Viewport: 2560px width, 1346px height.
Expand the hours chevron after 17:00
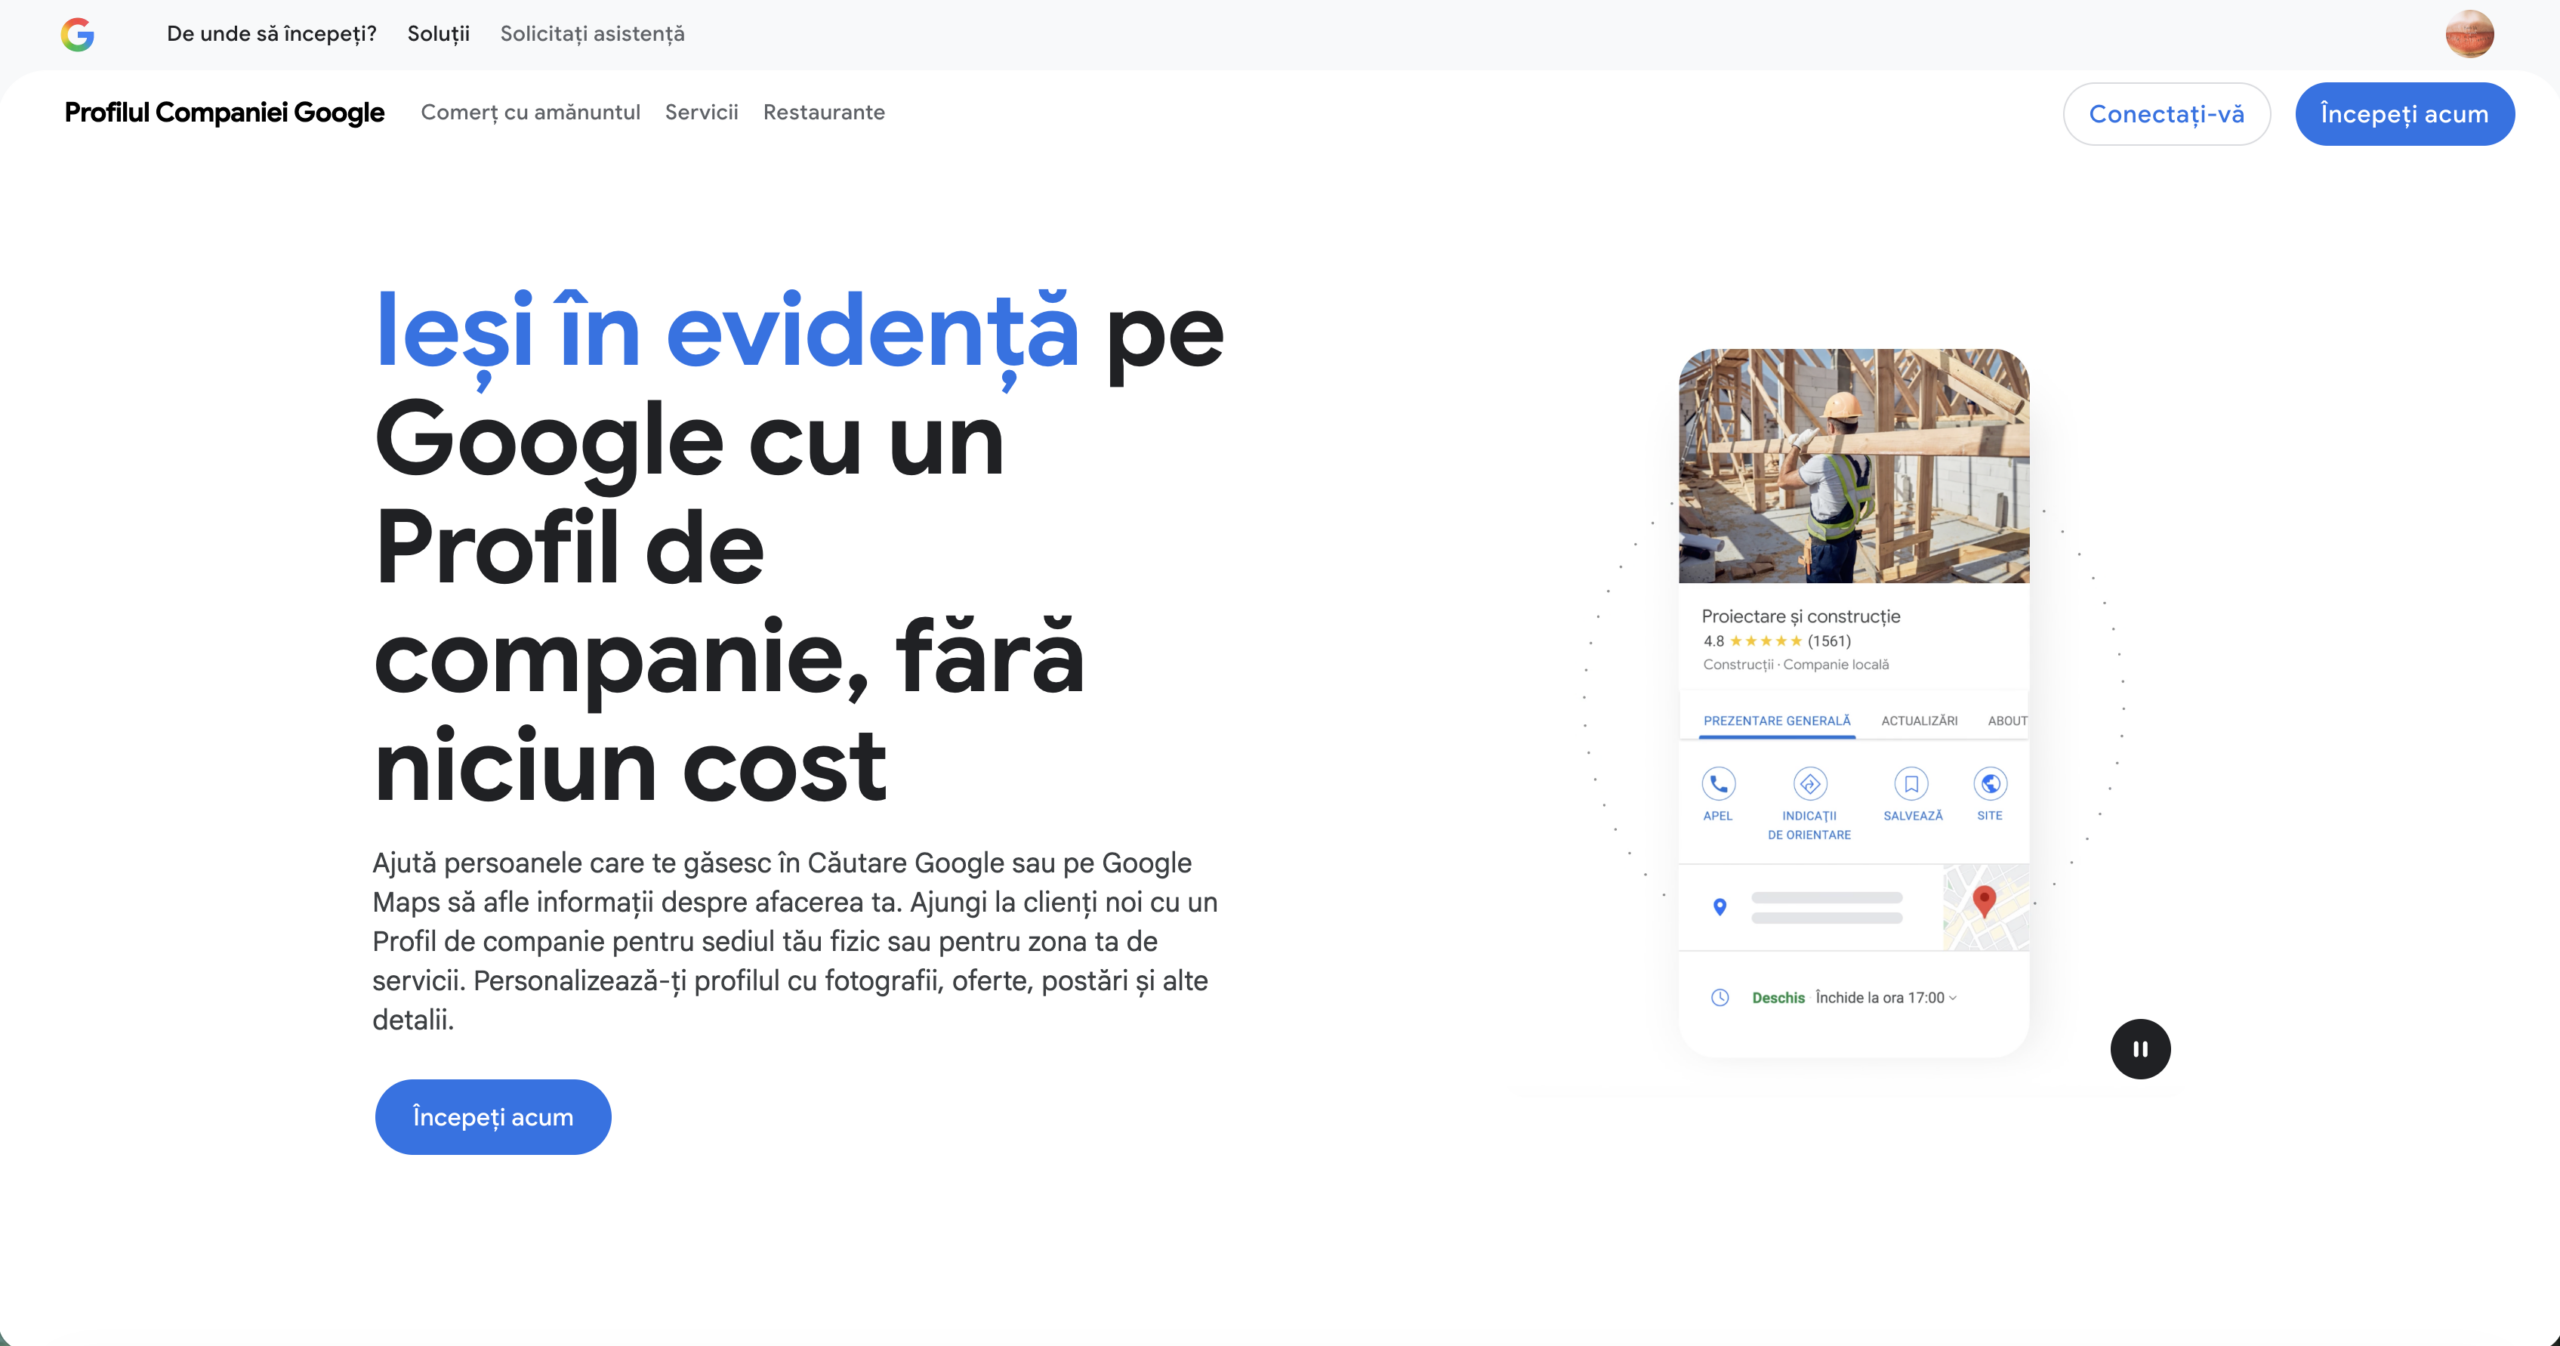tap(1953, 998)
